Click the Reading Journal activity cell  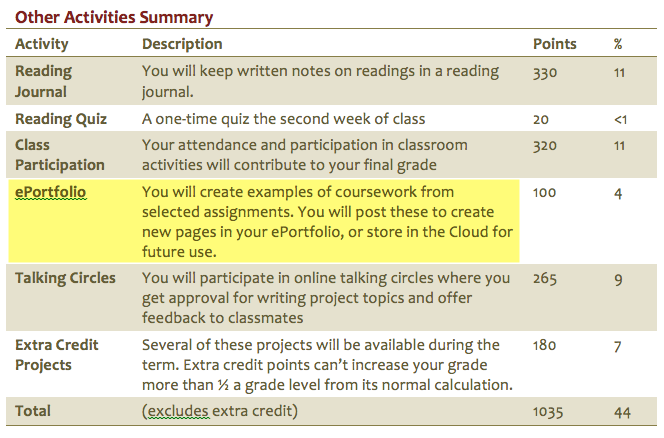pos(43,82)
